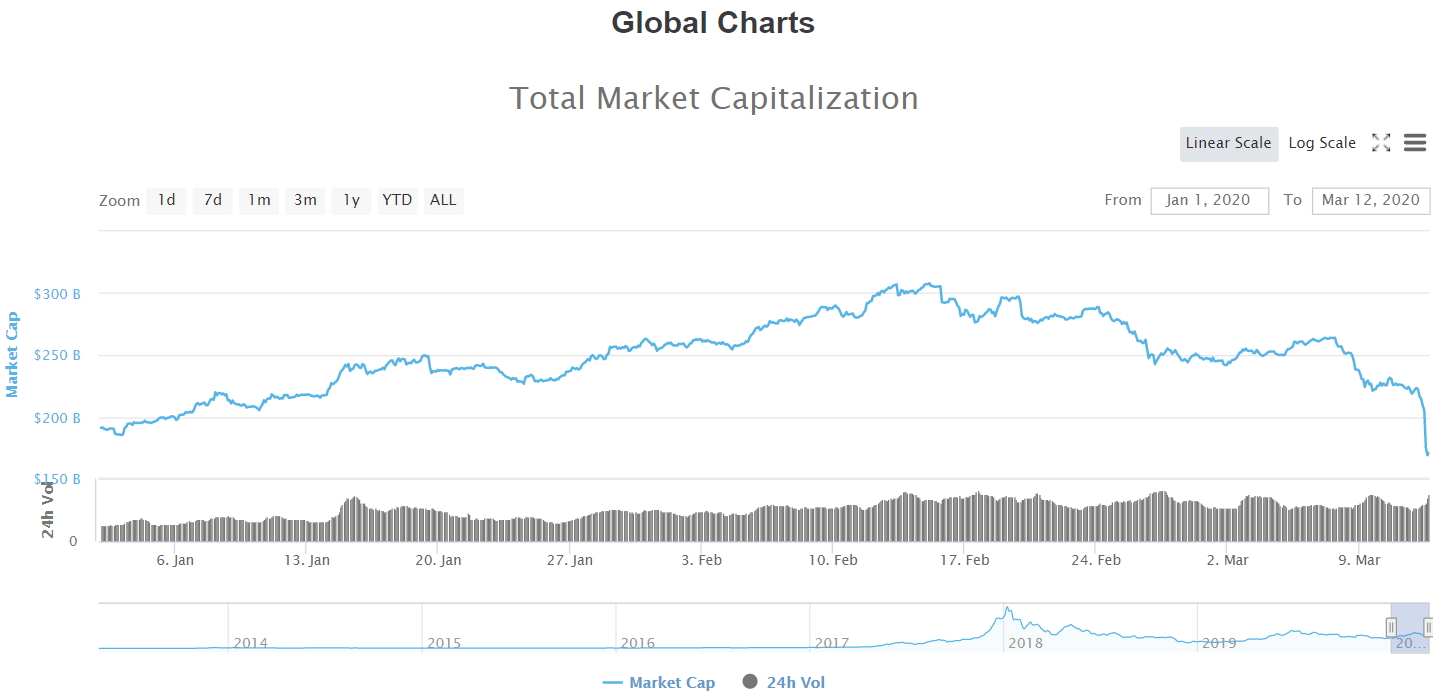The height and width of the screenshot is (700, 1433).
Task: Show ALL time range
Action: (x=443, y=200)
